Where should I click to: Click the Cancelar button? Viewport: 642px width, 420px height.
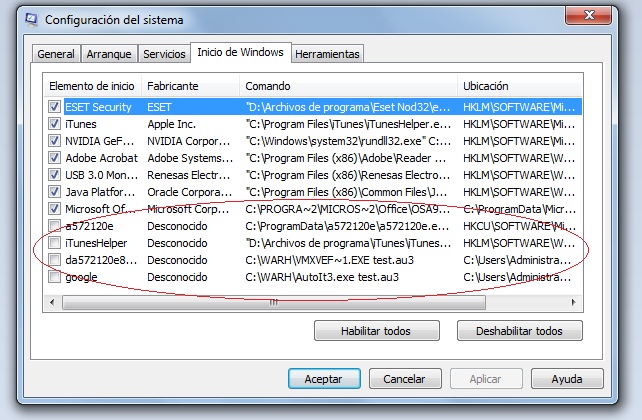tap(405, 379)
